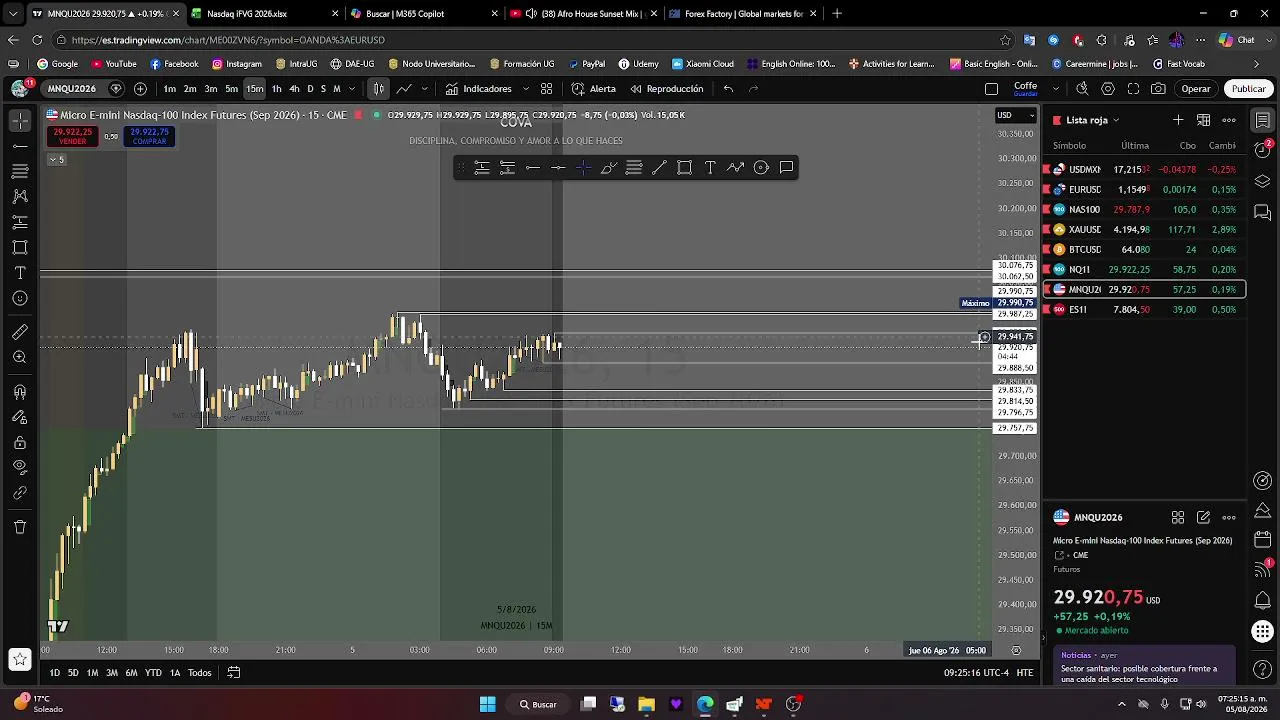1280x720 pixels.
Task: Select the 3M date range tab
Action: tap(112, 673)
